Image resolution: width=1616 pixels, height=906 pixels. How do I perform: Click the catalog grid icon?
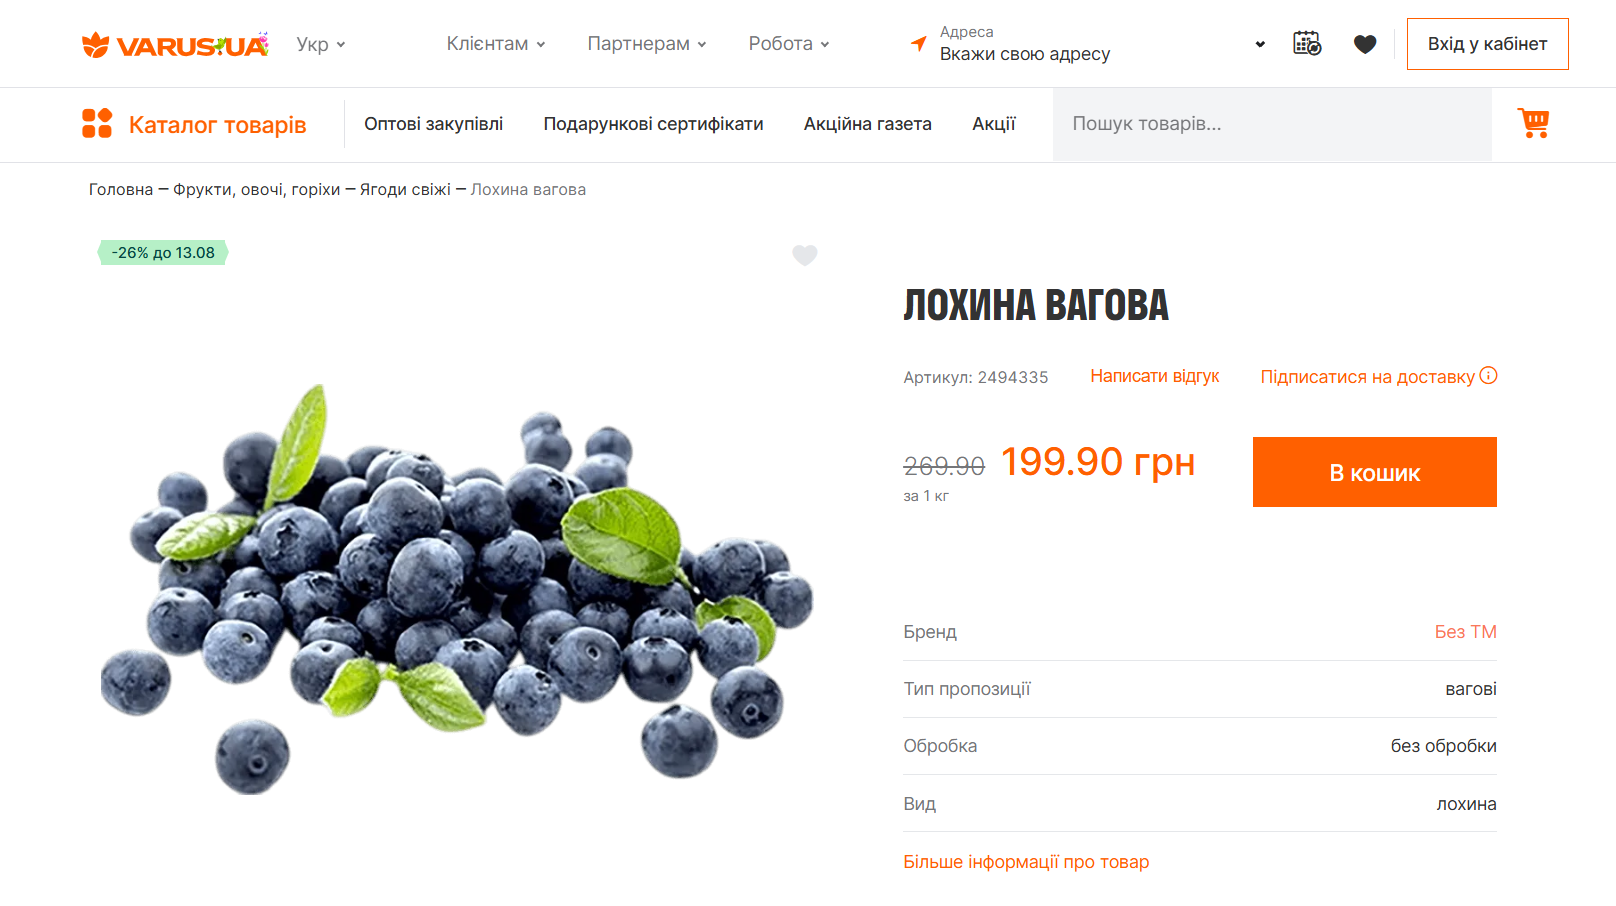[x=97, y=123]
